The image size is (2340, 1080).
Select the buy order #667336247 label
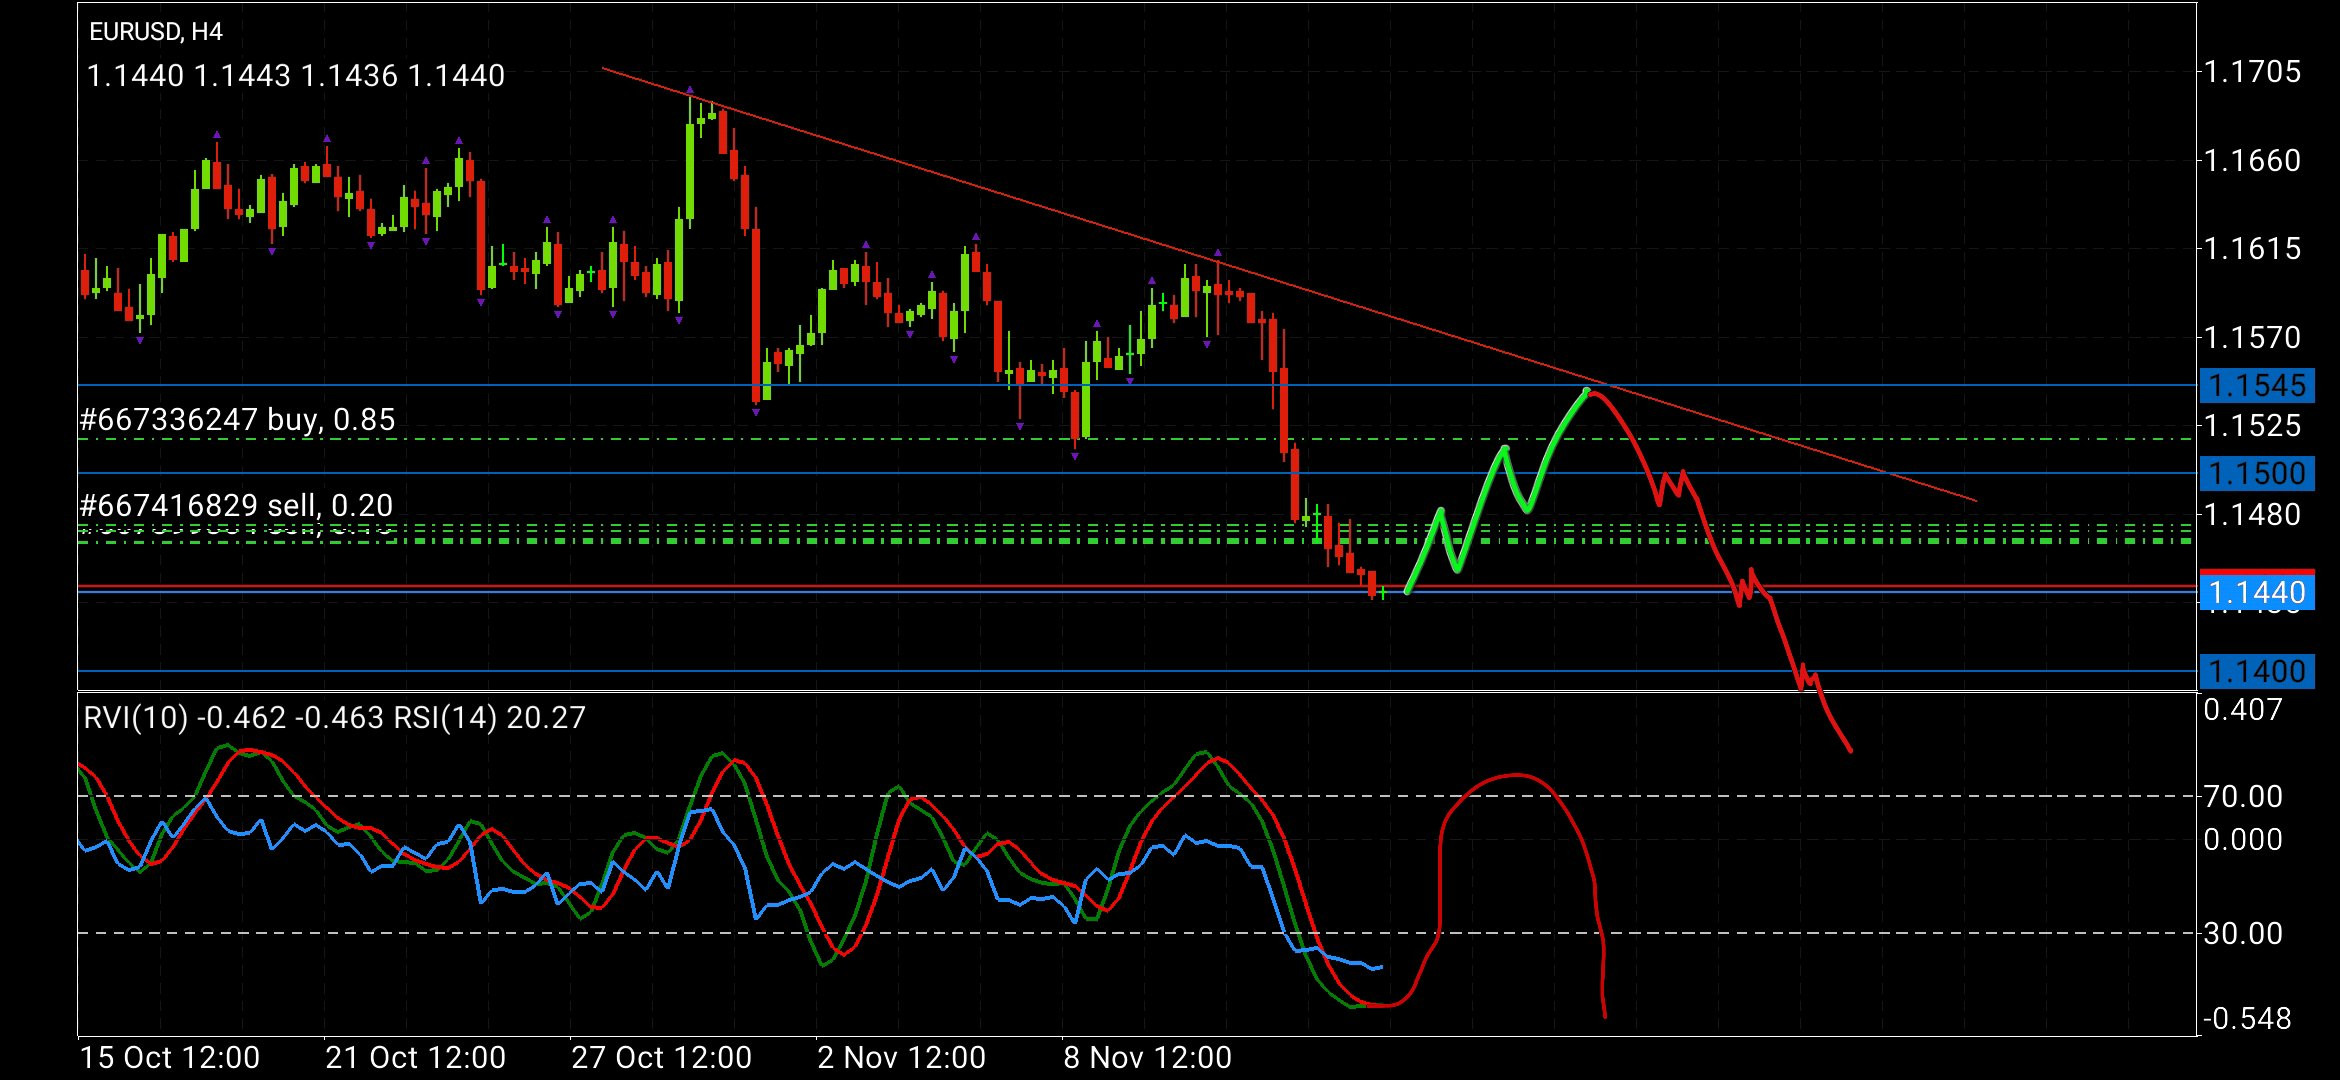(x=237, y=420)
